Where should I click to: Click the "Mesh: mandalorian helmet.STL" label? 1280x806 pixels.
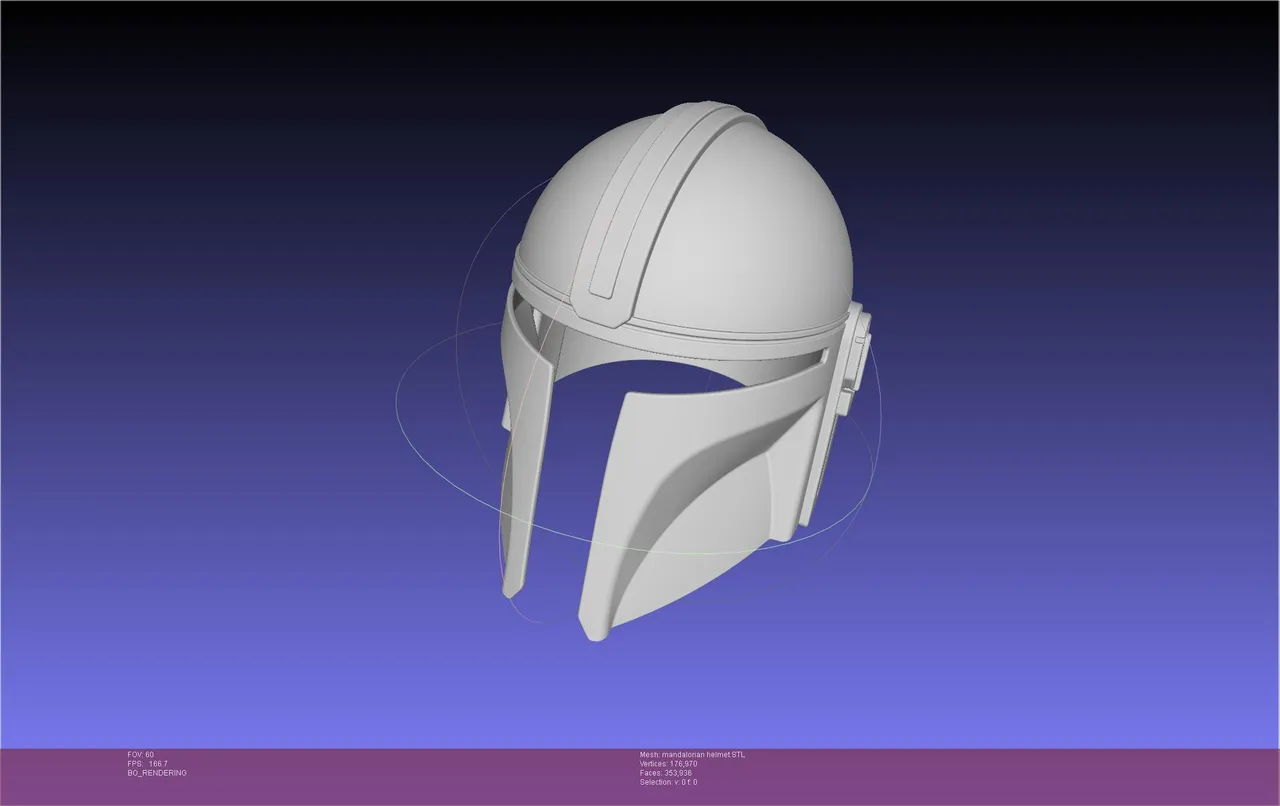(x=692, y=754)
